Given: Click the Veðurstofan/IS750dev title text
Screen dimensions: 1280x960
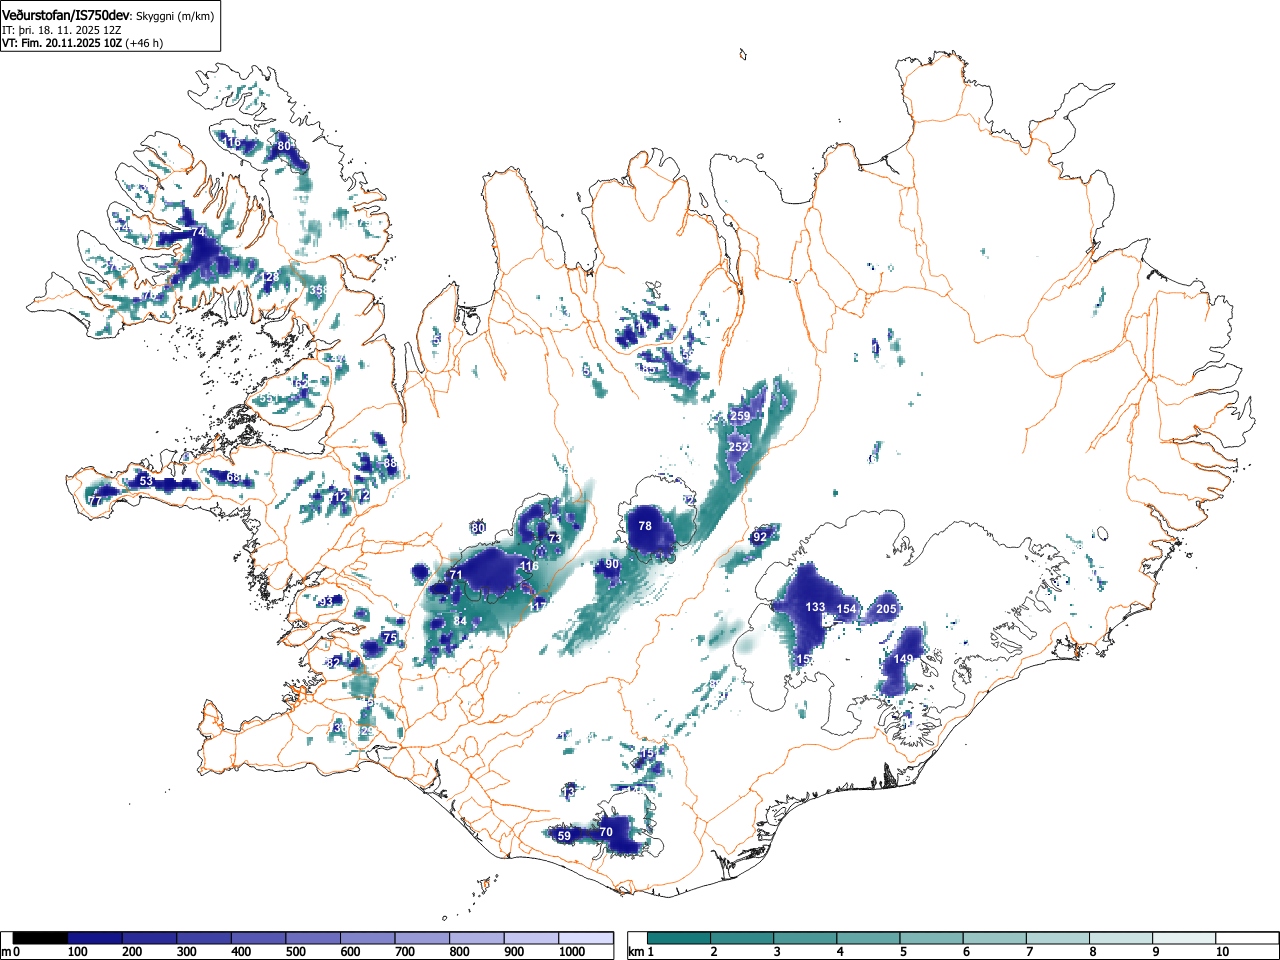Looking at the screenshot, I should [x=67, y=15].
